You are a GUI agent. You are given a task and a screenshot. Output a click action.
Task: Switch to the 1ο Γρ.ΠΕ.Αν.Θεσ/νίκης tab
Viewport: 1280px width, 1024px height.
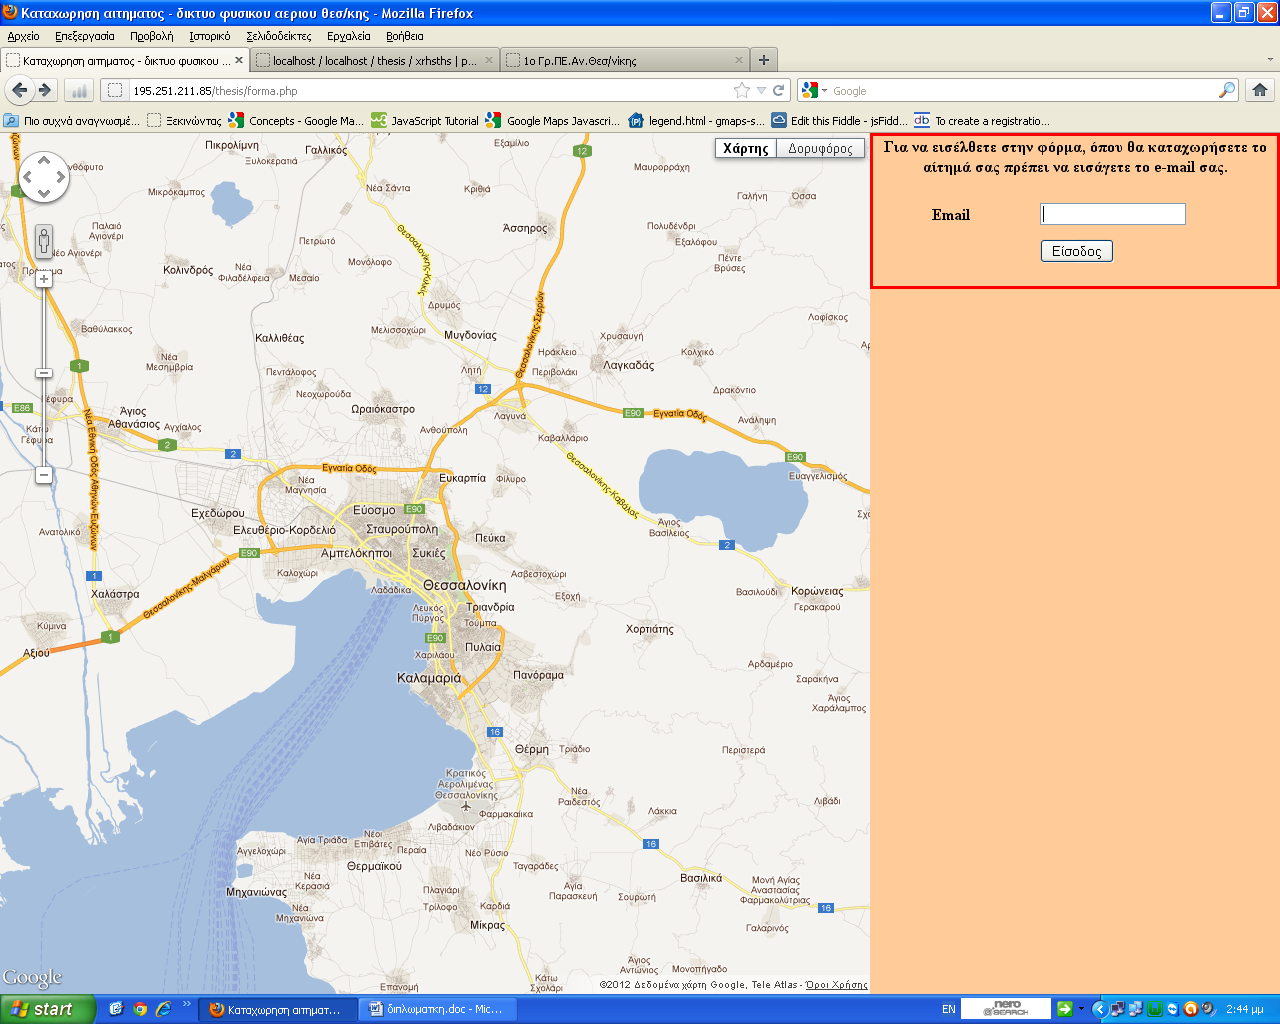click(625, 60)
